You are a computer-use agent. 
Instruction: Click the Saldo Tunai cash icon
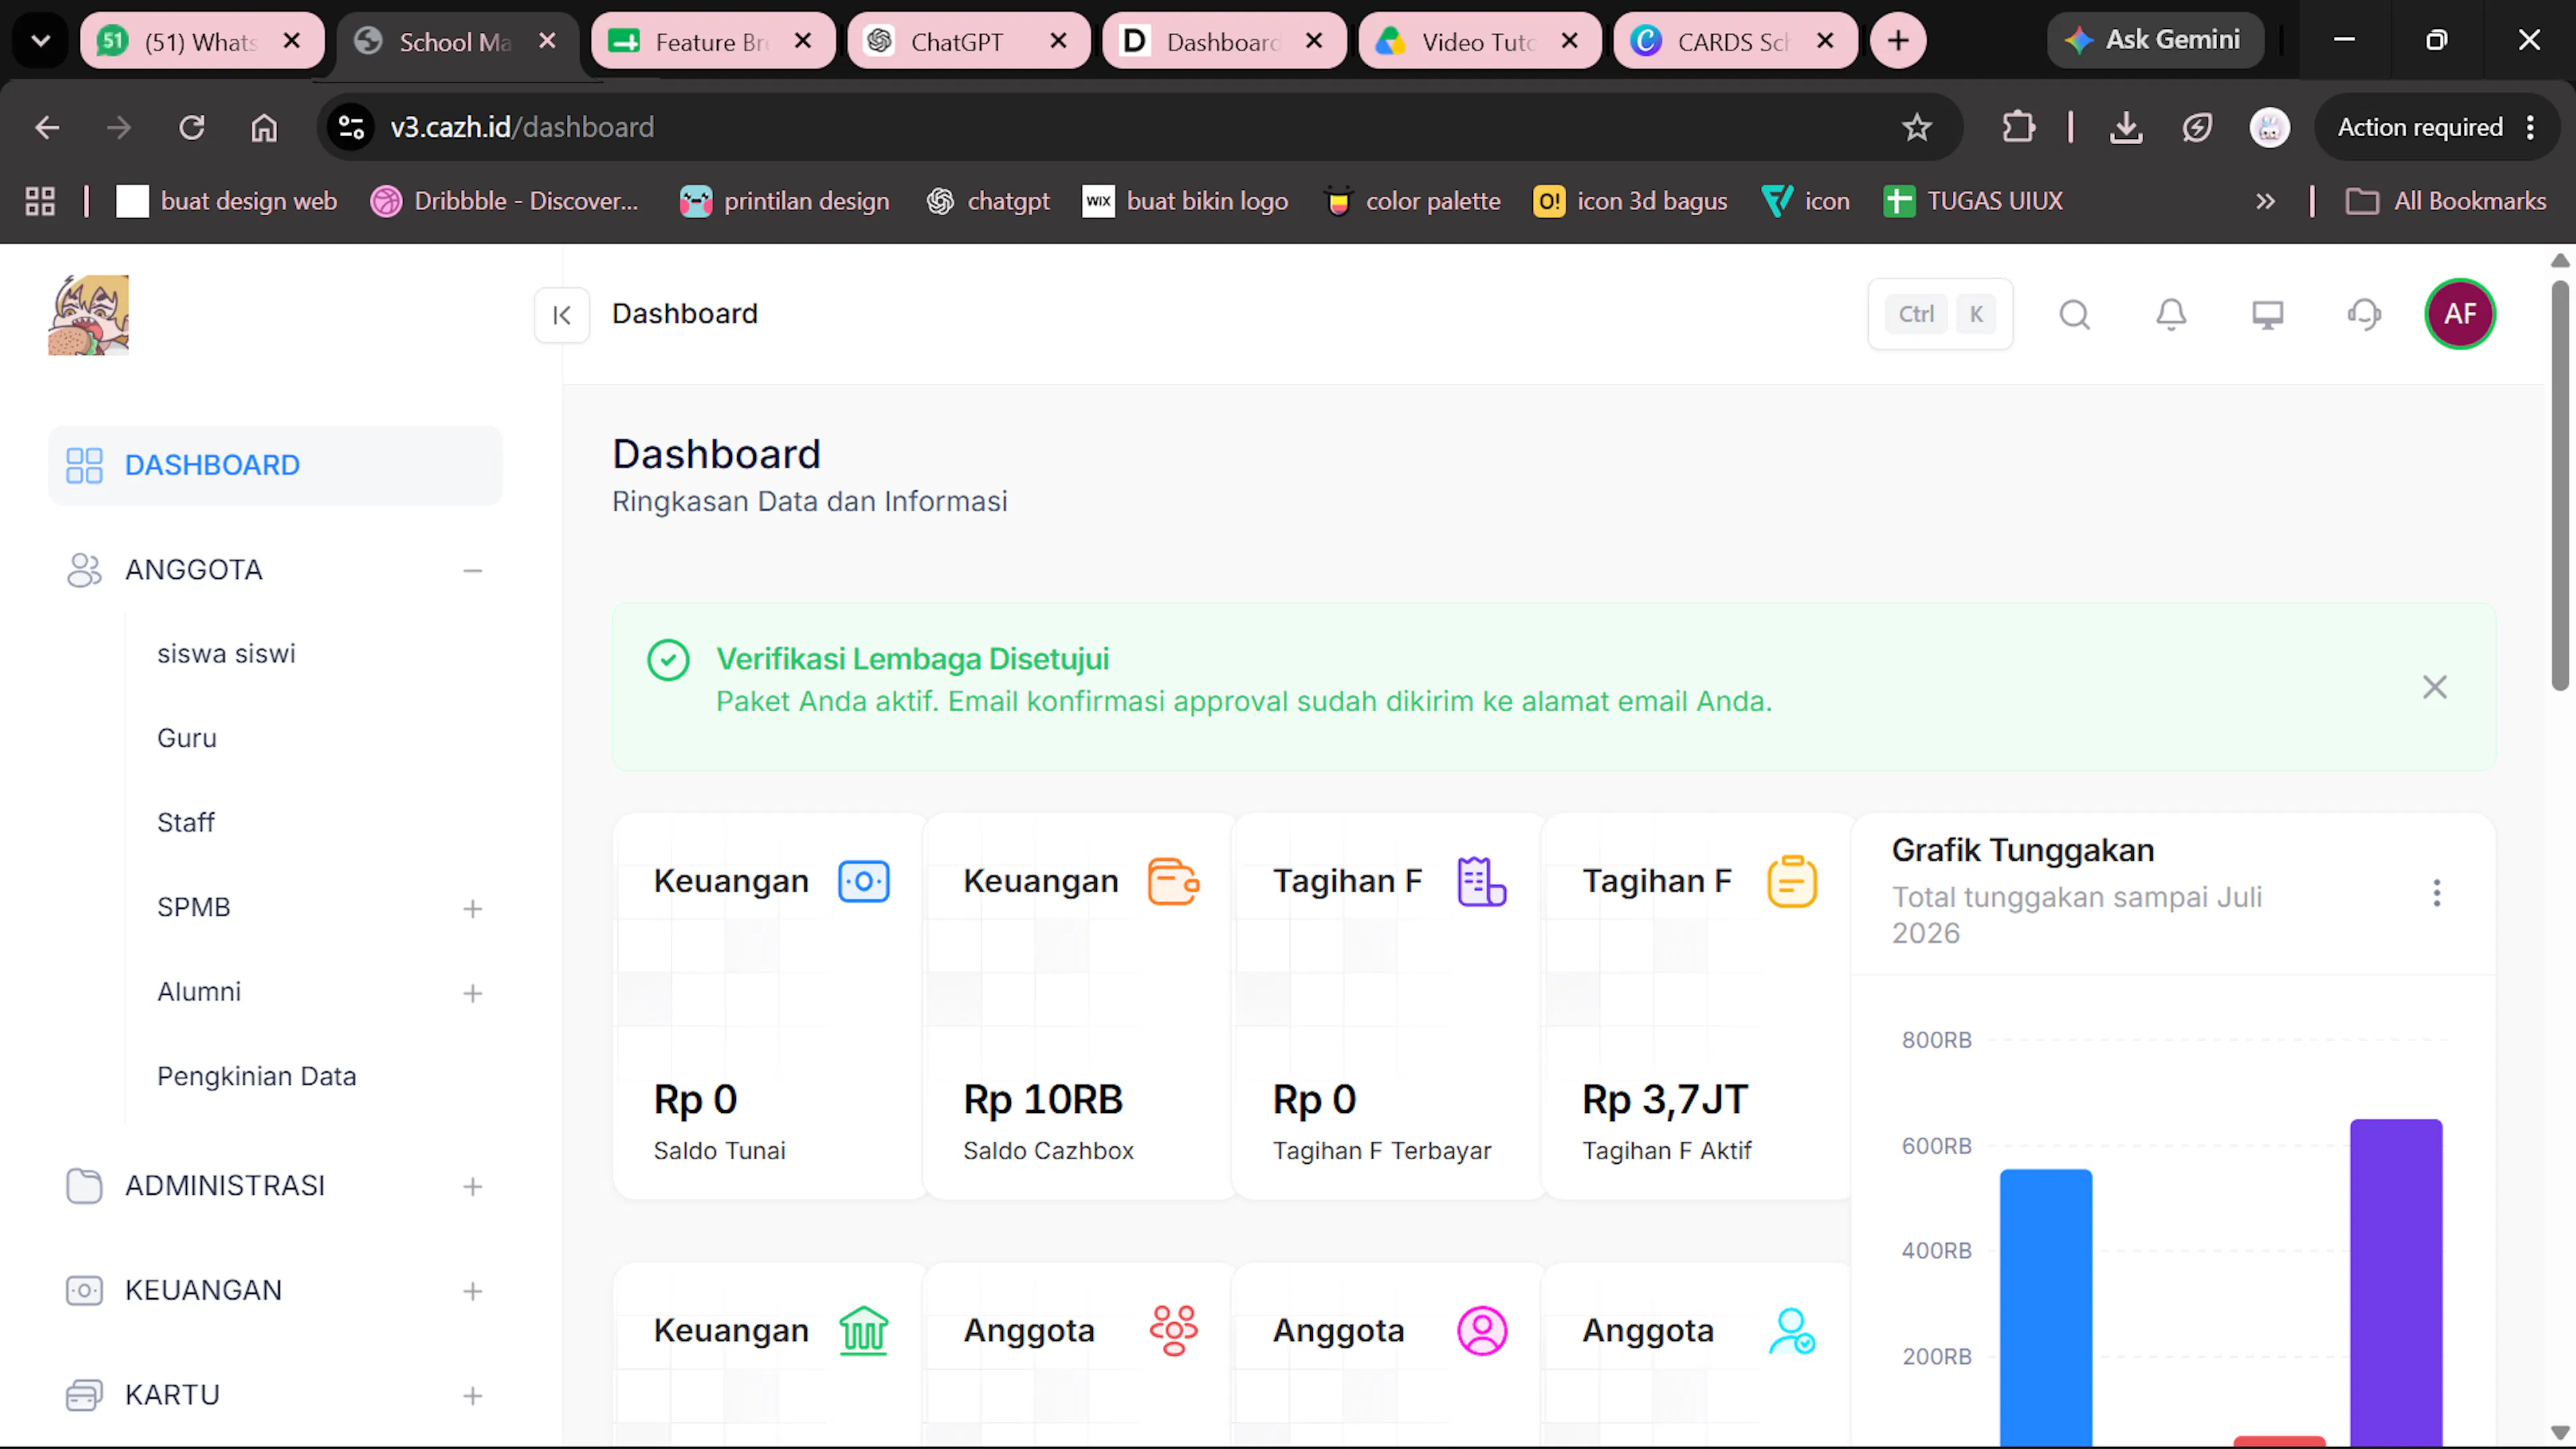pyautogui.click(x=864, y=881)
